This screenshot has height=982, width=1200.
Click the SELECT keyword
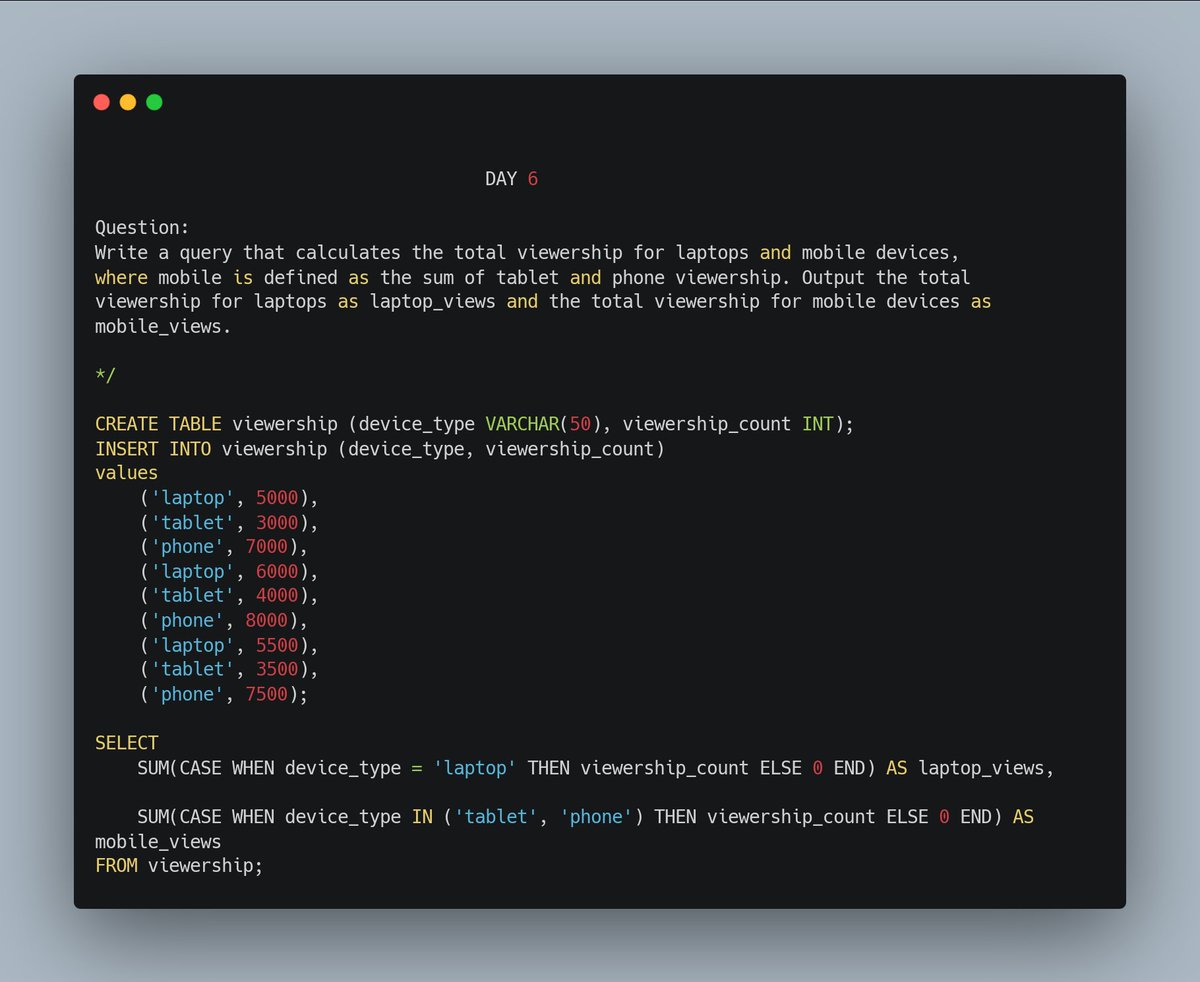tap(126, 743)
